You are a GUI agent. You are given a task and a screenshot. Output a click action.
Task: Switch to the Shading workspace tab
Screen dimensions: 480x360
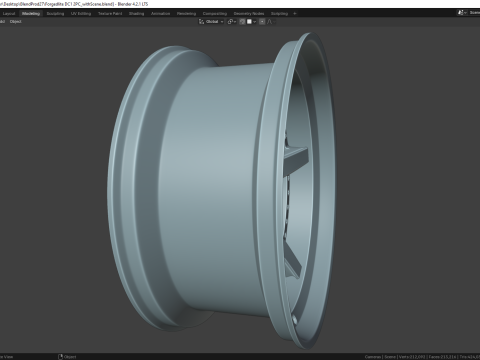pos(137,14)
